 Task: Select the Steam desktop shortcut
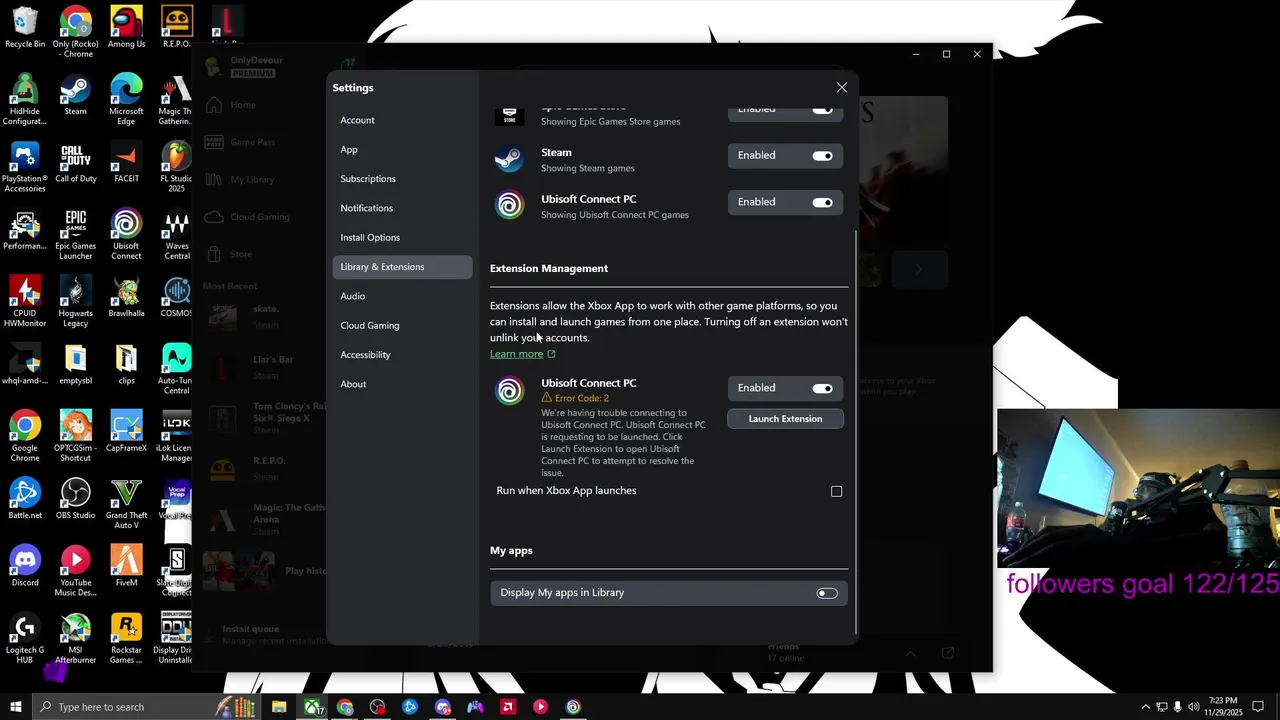click(x=75, y=95)
